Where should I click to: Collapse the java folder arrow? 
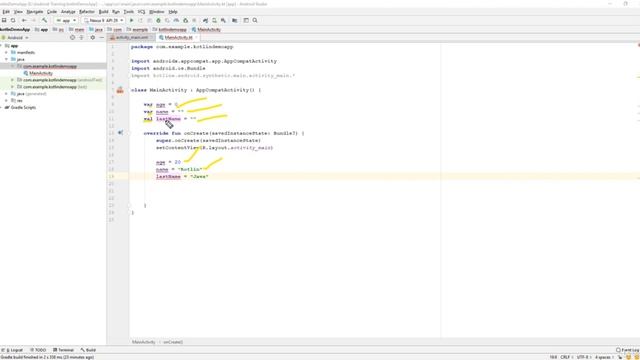[6, 59]
